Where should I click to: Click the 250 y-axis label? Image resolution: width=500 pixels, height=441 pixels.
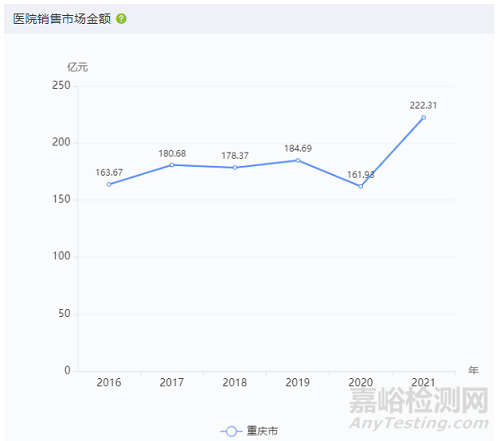(61, 86)
